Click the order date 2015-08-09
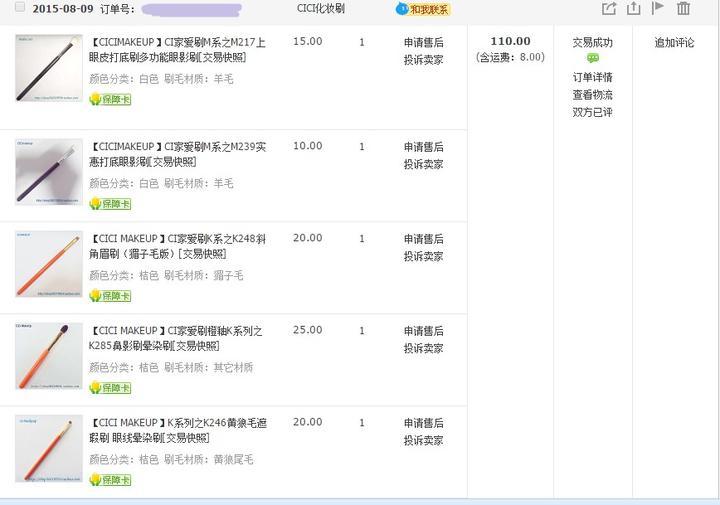 [x=63, y=9]
